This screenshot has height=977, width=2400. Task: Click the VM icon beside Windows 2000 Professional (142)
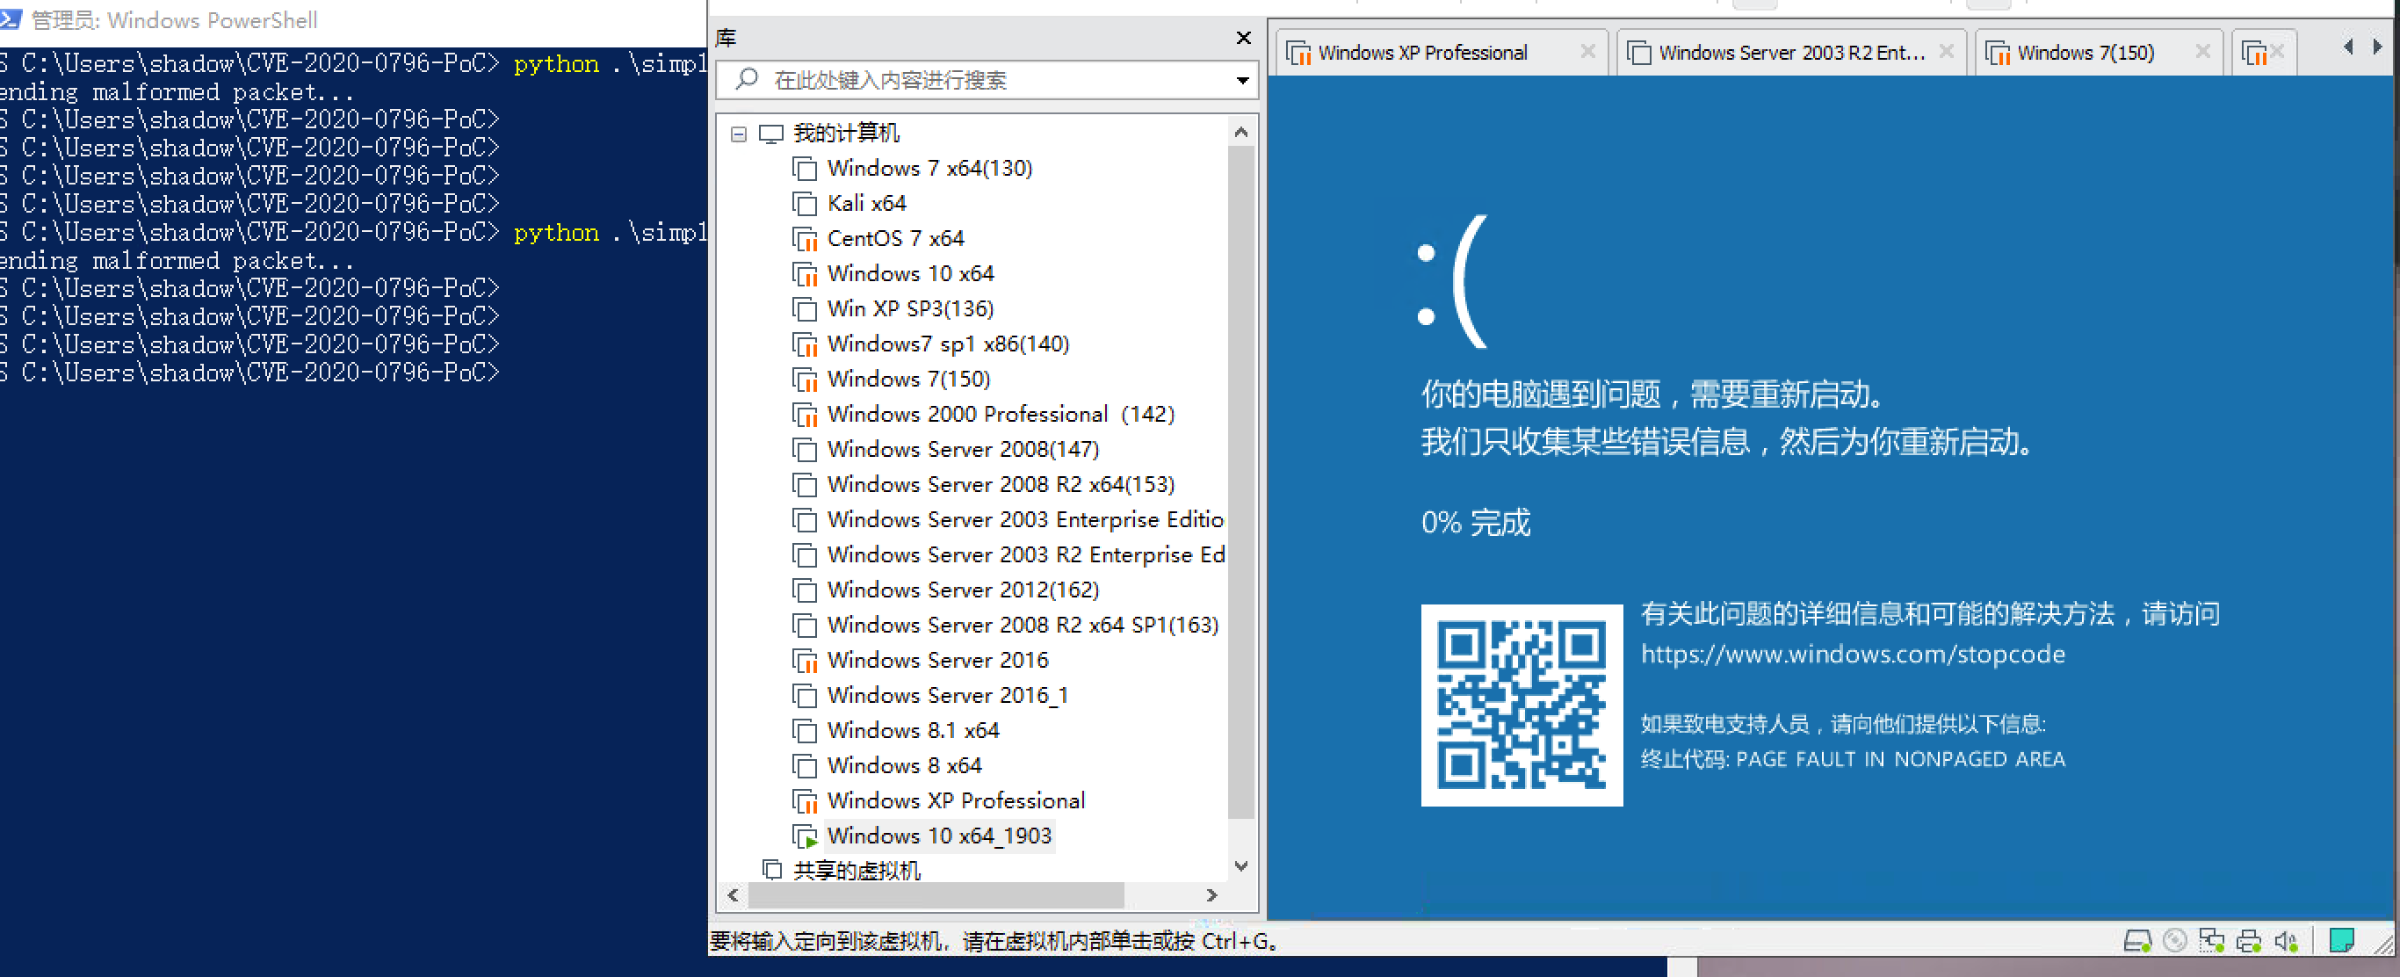[805, 415]
